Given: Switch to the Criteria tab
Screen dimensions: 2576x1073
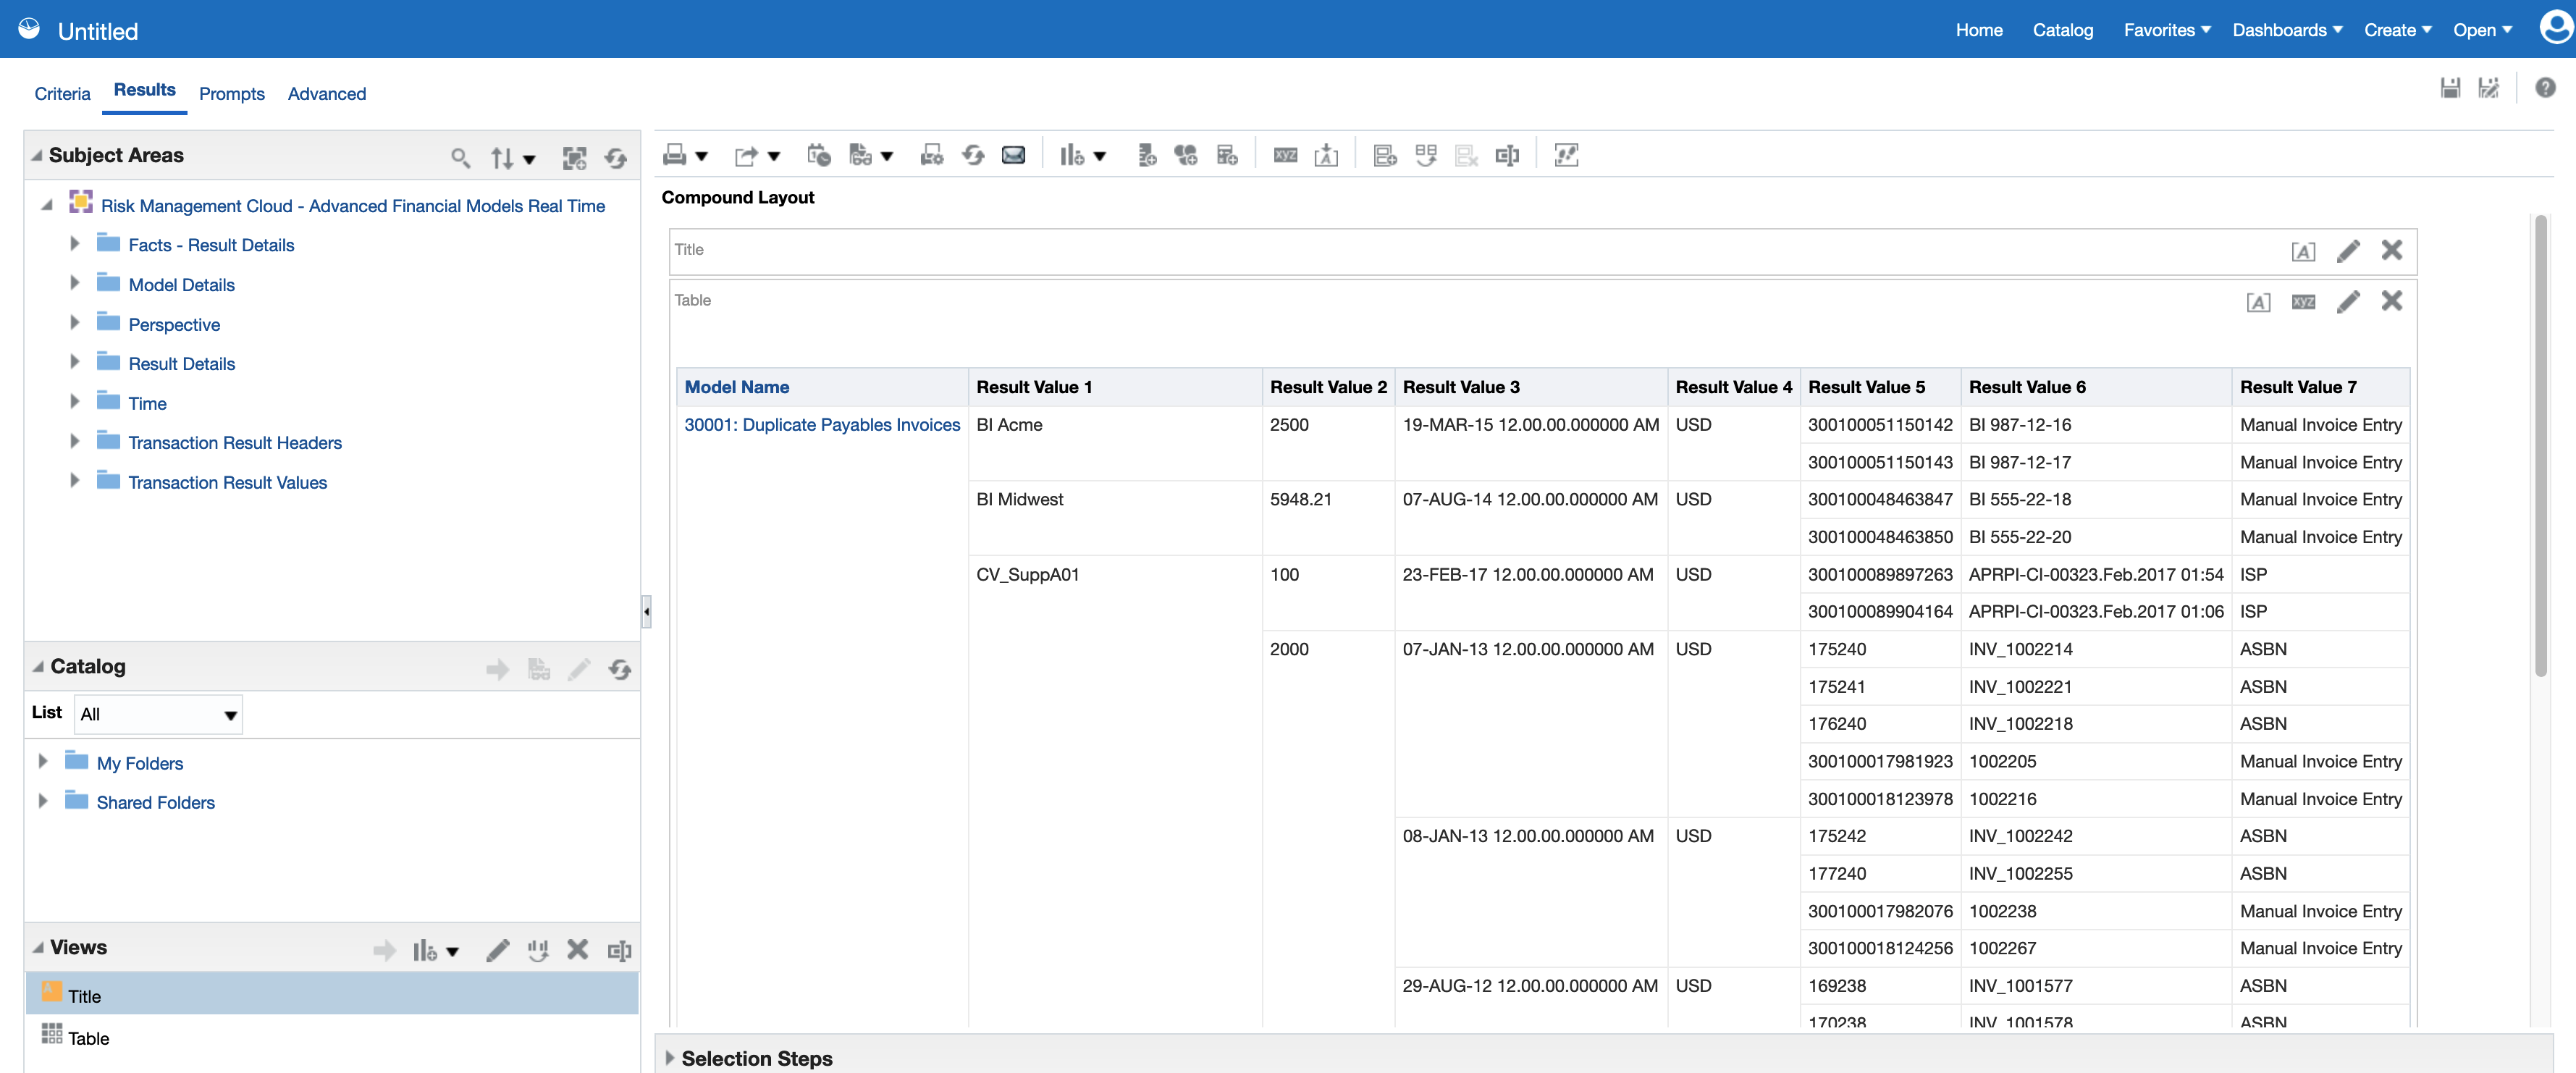Looking at the screenshot, I should [x=62, y=92].
